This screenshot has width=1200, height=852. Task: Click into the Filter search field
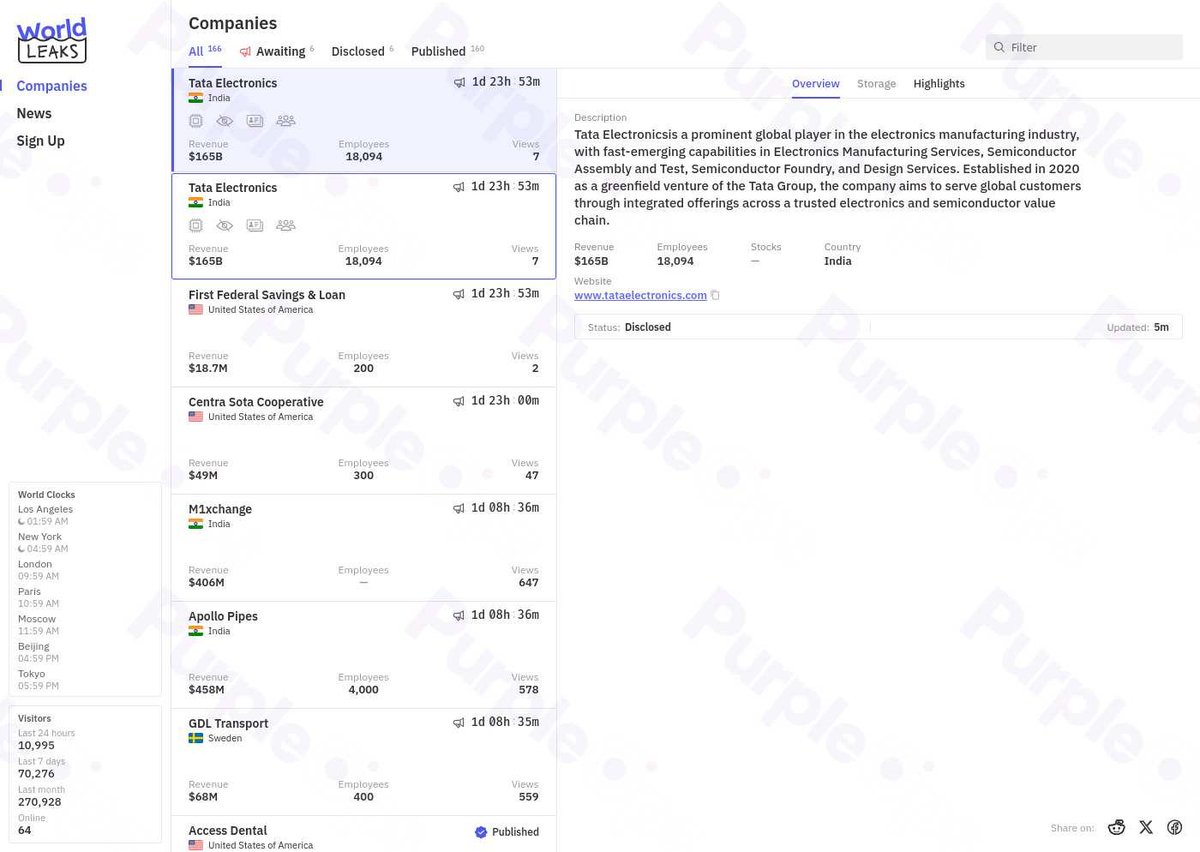point(1084,47)
